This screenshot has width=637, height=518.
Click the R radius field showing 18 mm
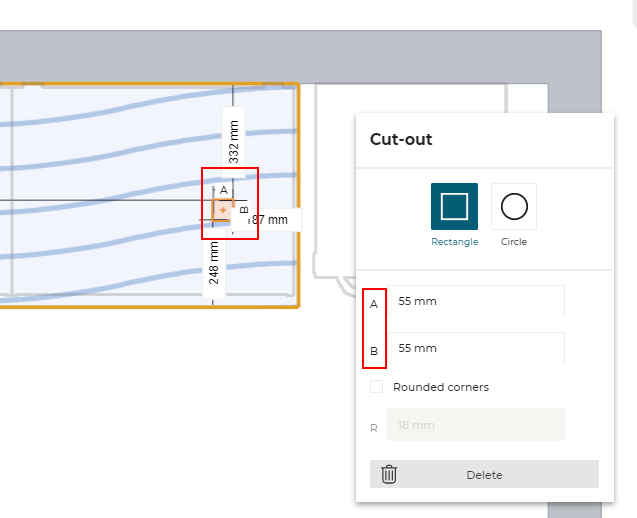pyautogui.click(x=476, y=425)
